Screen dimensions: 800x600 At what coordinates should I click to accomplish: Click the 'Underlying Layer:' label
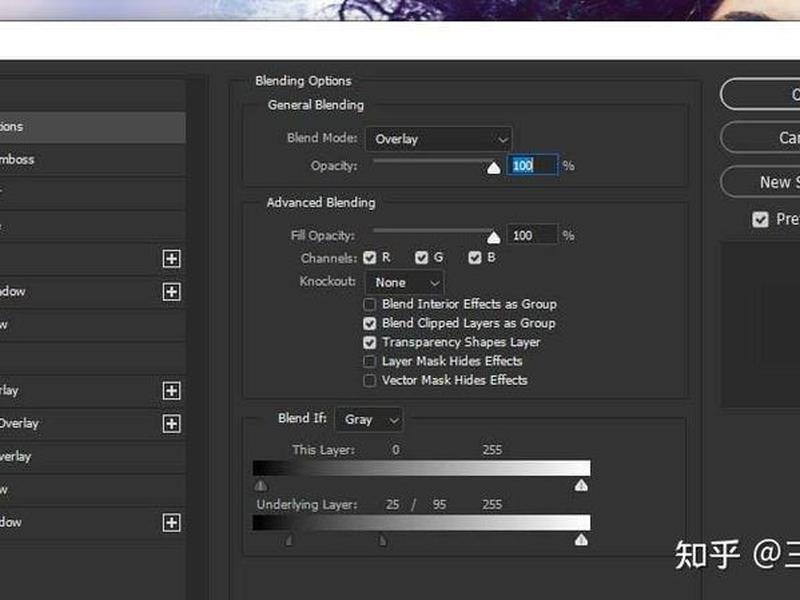click(307, 505)
